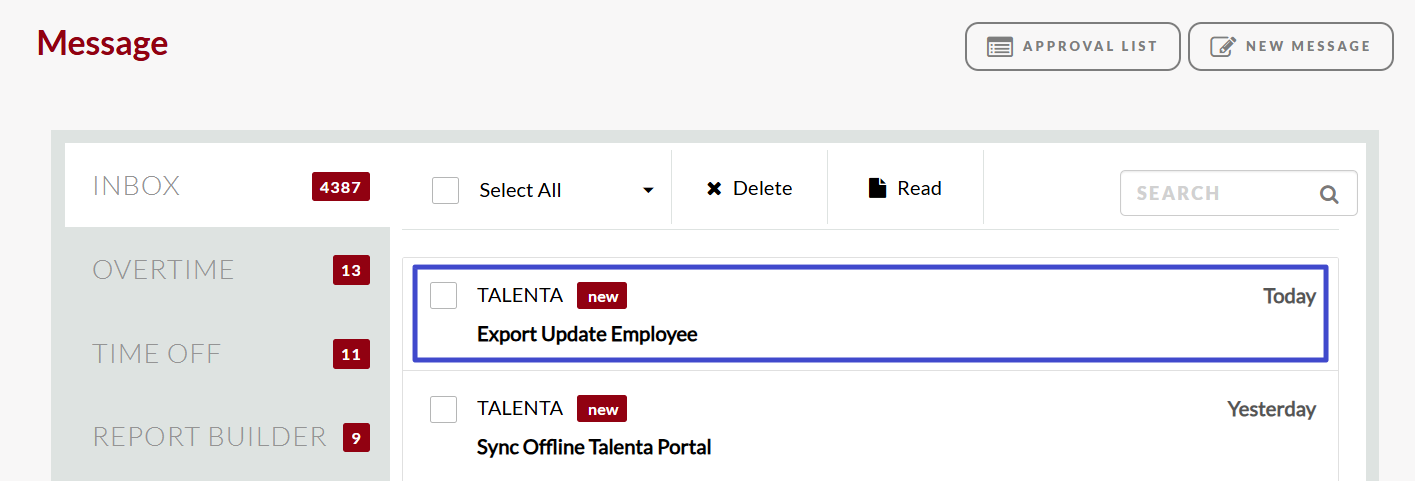Switch to the Time Off tab

[156, 354]
